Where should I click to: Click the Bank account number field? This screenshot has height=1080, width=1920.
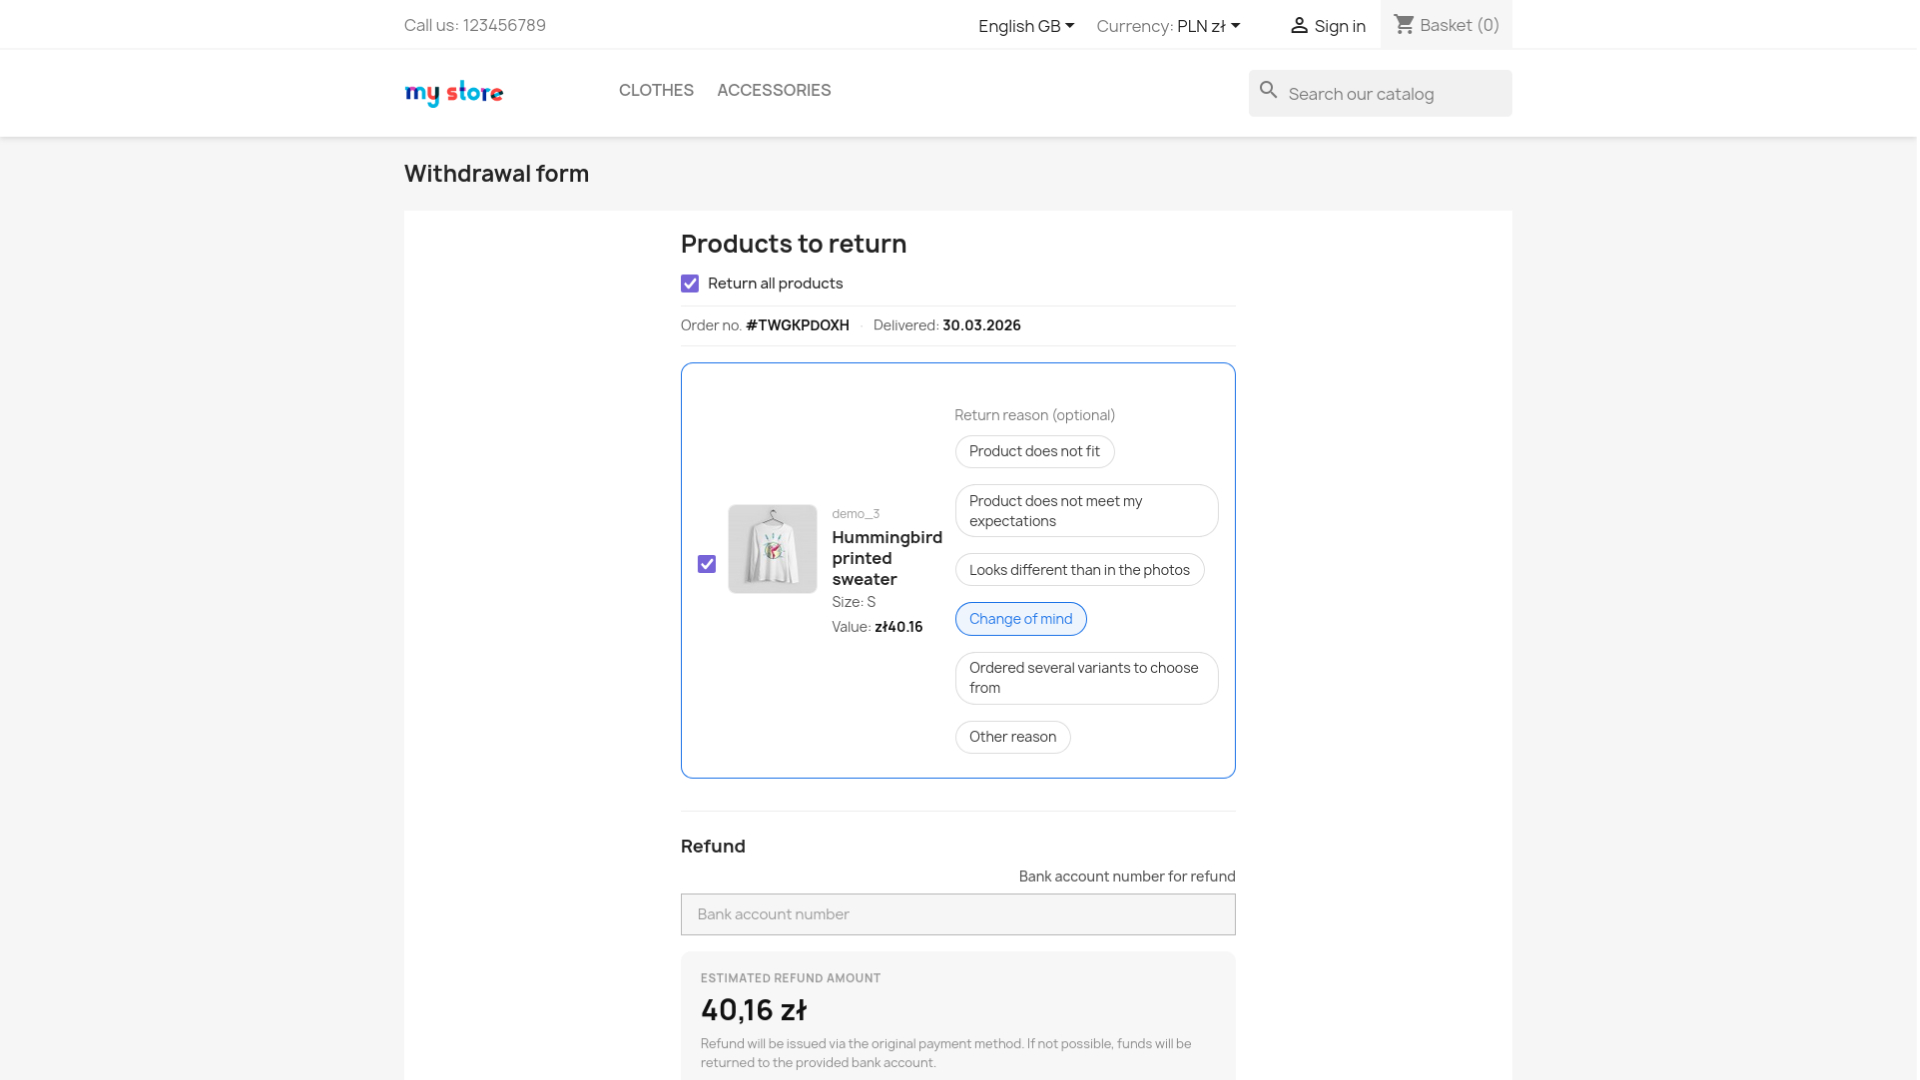pos(957,914)
